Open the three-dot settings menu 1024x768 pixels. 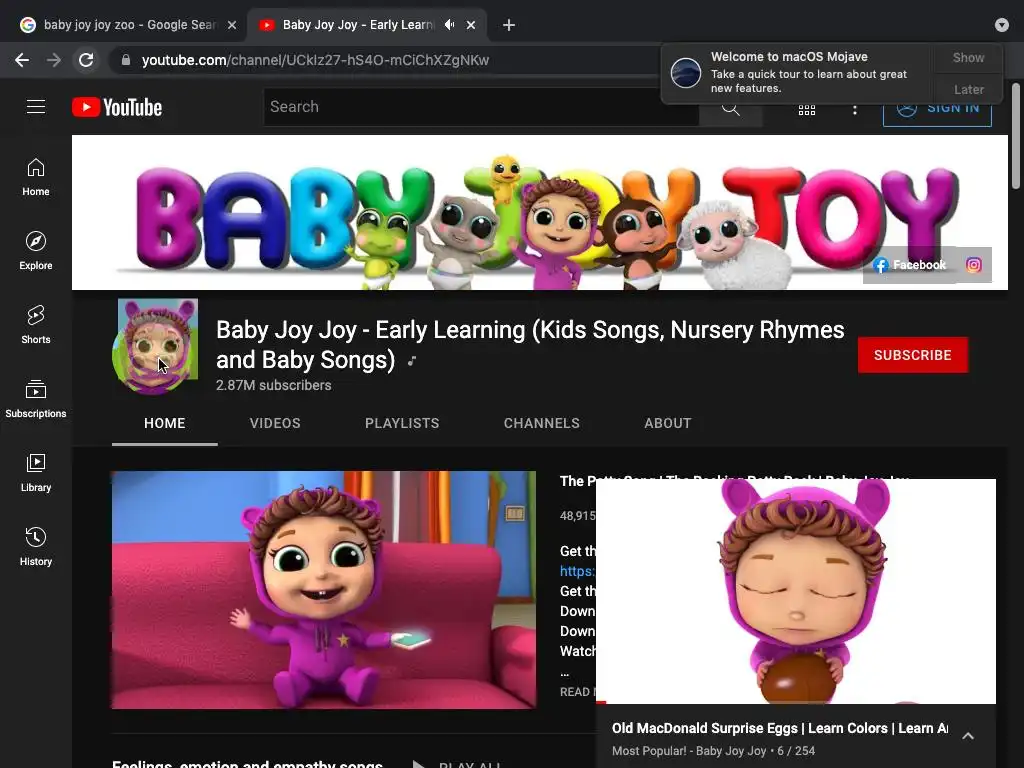click(x=854, y=110)
